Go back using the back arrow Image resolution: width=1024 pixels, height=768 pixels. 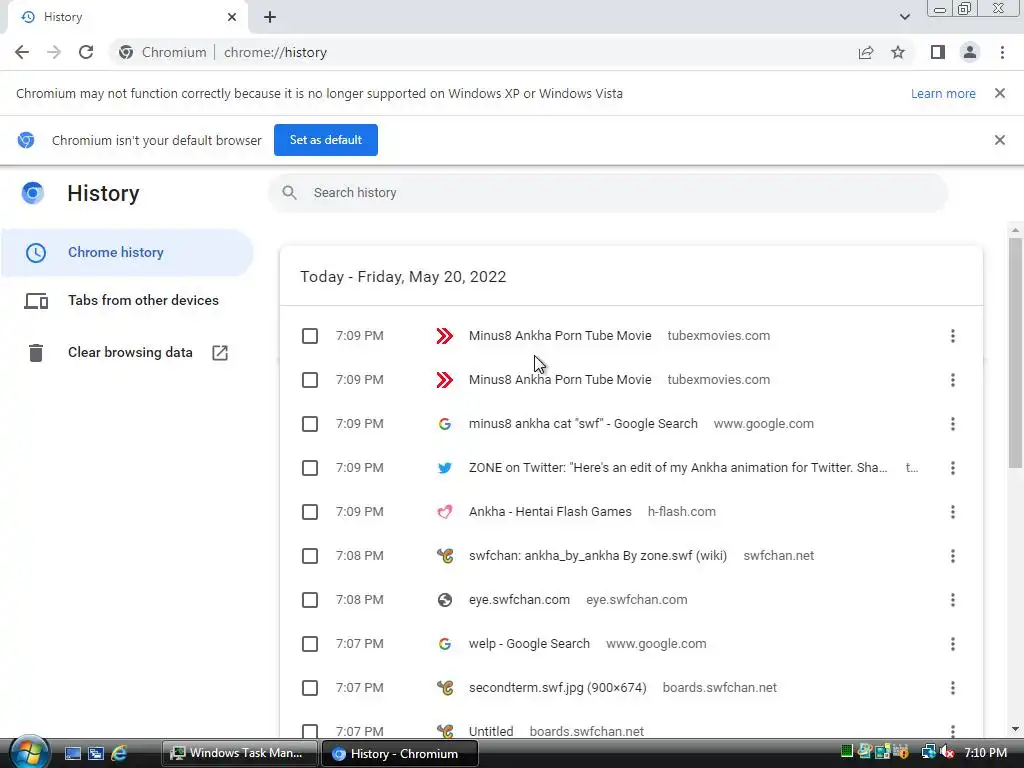[x=22, y=52]
